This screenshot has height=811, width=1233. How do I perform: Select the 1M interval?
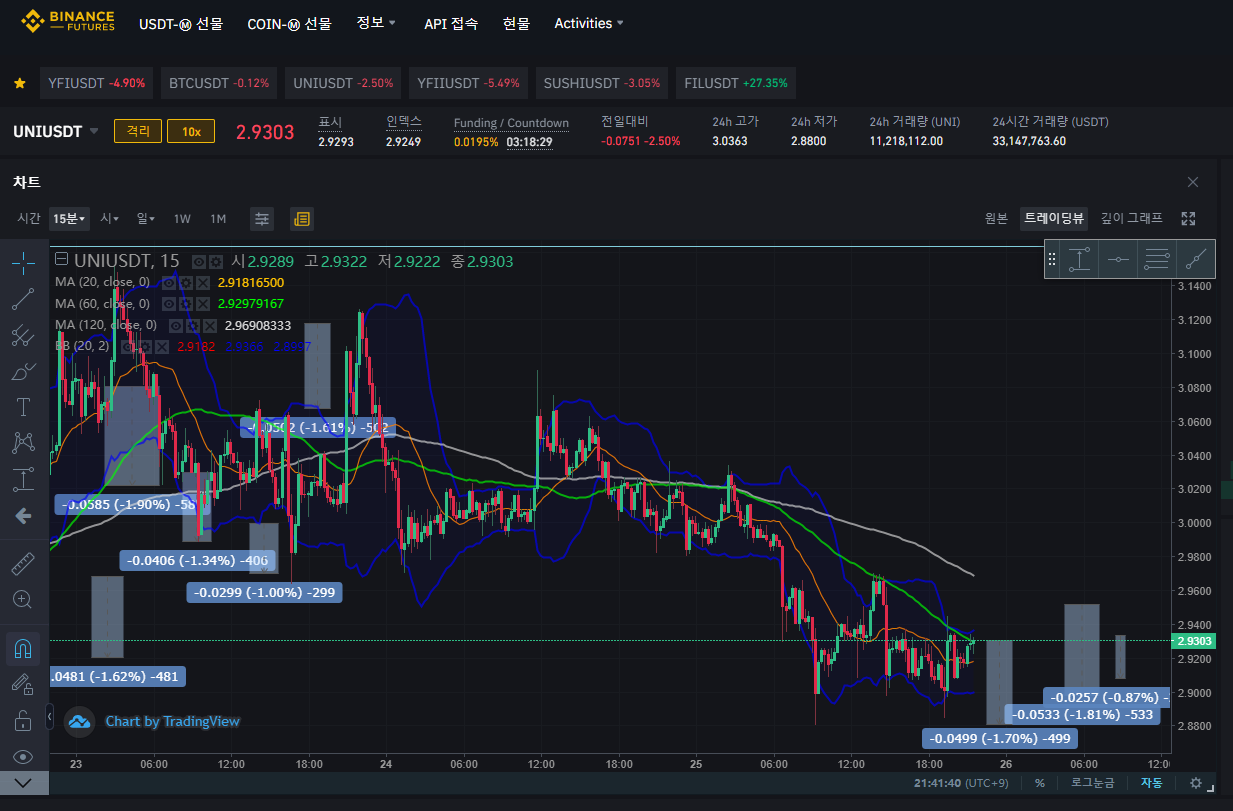218,218
